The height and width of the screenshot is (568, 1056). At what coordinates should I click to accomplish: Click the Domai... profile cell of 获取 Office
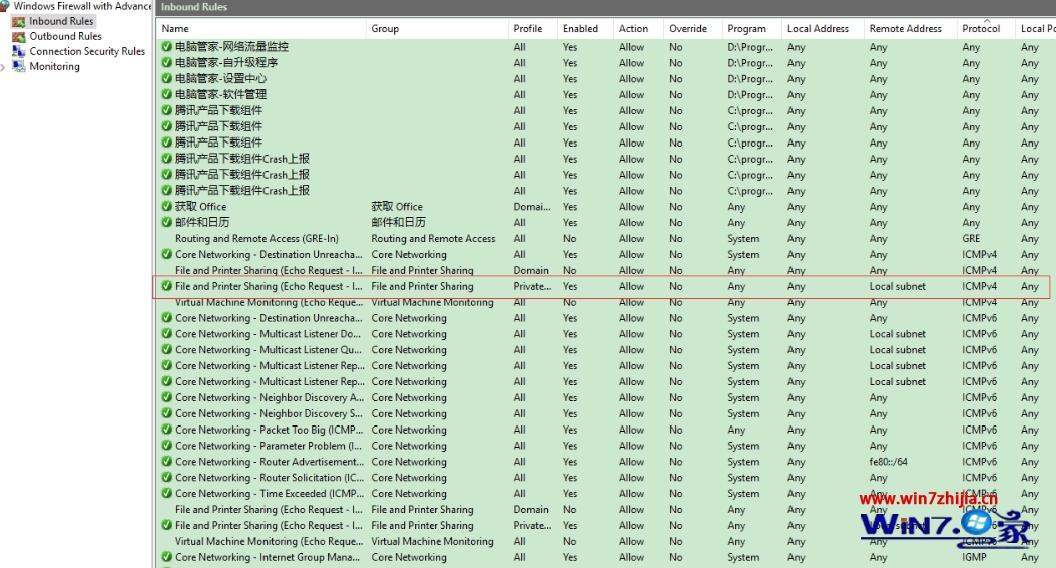[x=531, y=206]
